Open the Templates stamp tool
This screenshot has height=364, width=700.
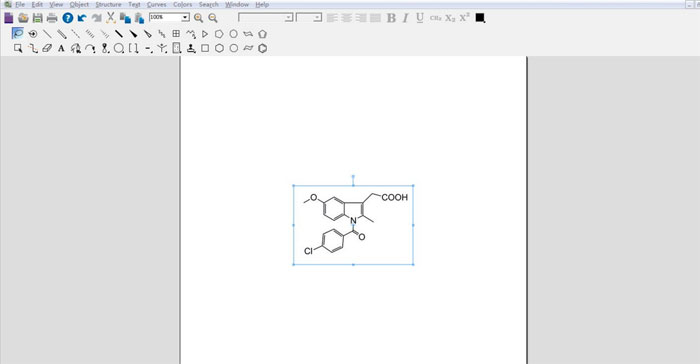click(x=191, y=48)
